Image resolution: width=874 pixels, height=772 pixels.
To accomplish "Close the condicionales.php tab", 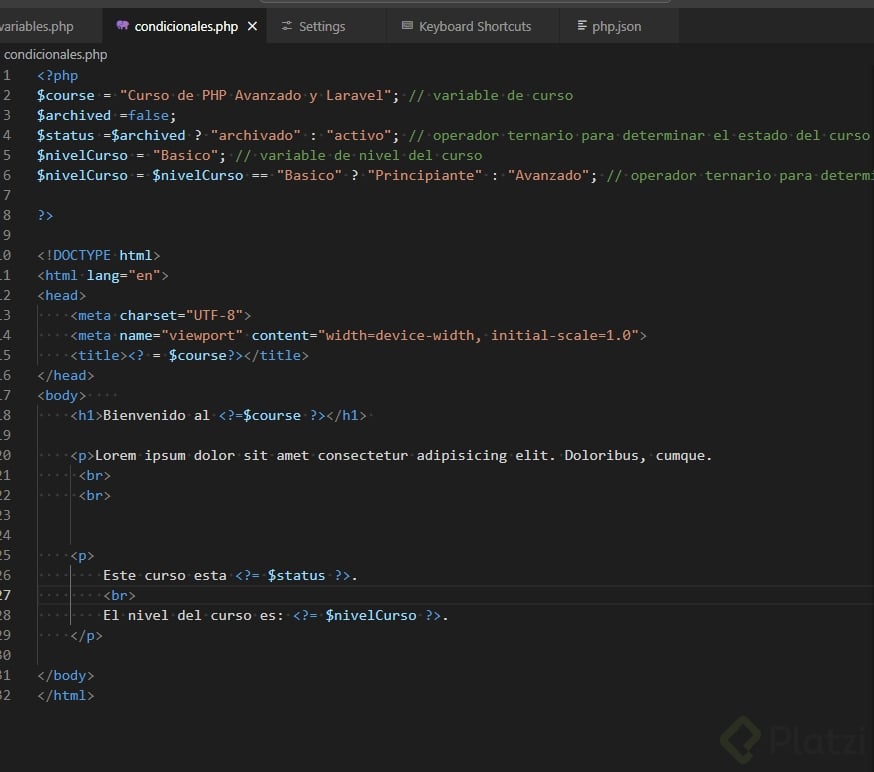I will [x=252, y=26].
